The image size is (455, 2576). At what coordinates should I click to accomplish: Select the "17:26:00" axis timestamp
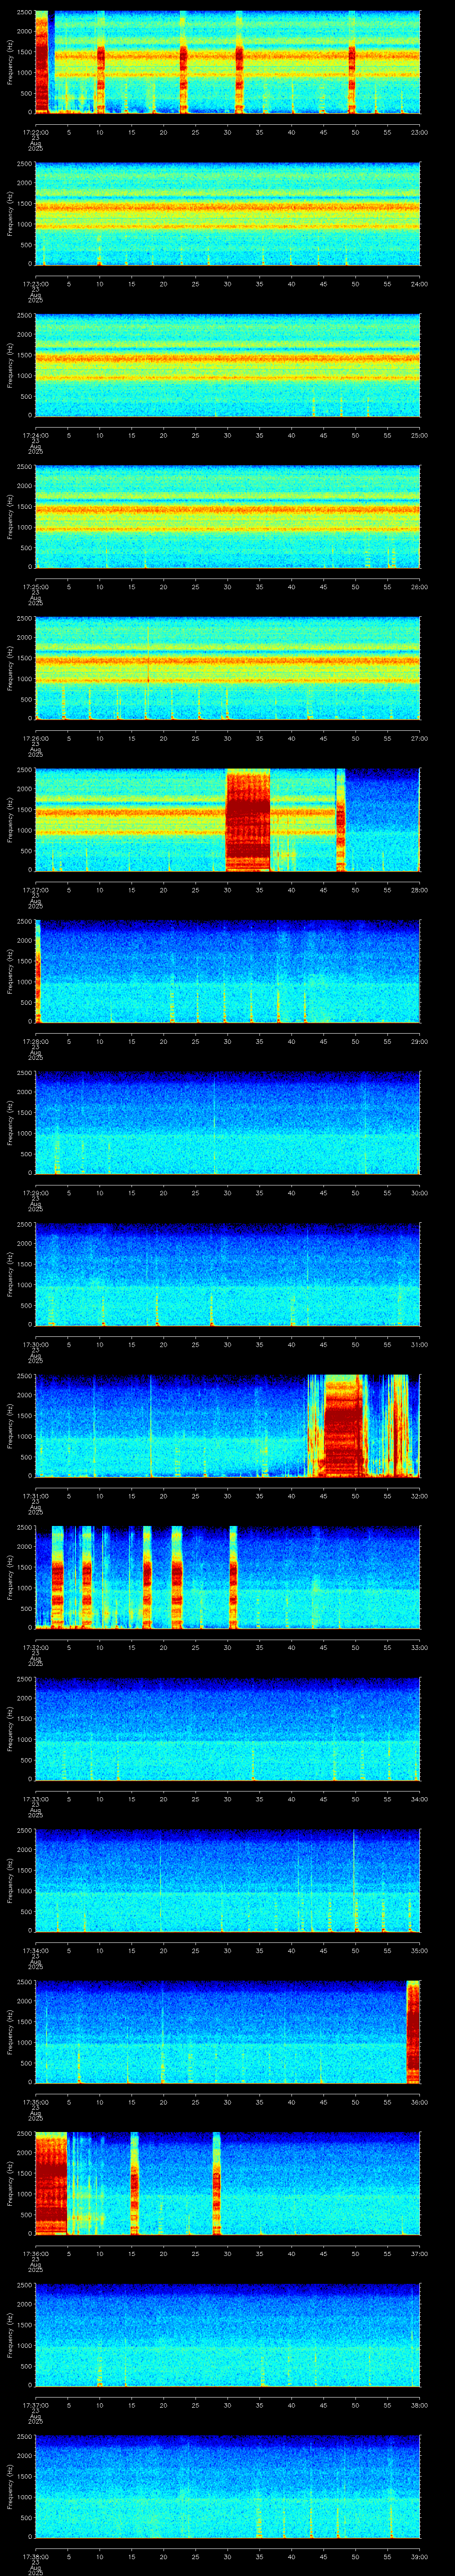click(x=35, y=738)
